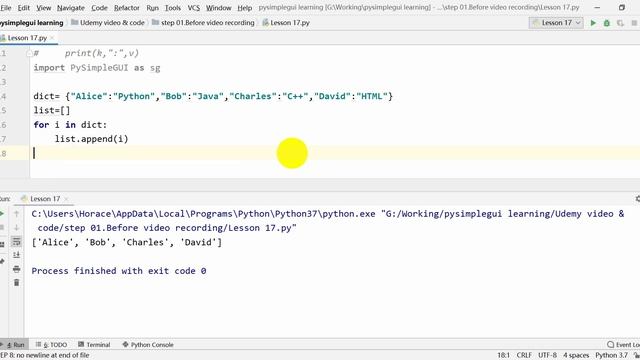
Task: Click the empty highlighted current line in the editor
Action: 335,153
